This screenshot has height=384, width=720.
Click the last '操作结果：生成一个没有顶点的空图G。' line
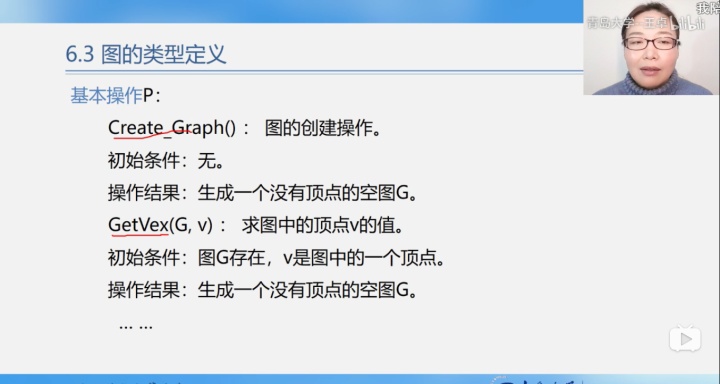(263, 290)
